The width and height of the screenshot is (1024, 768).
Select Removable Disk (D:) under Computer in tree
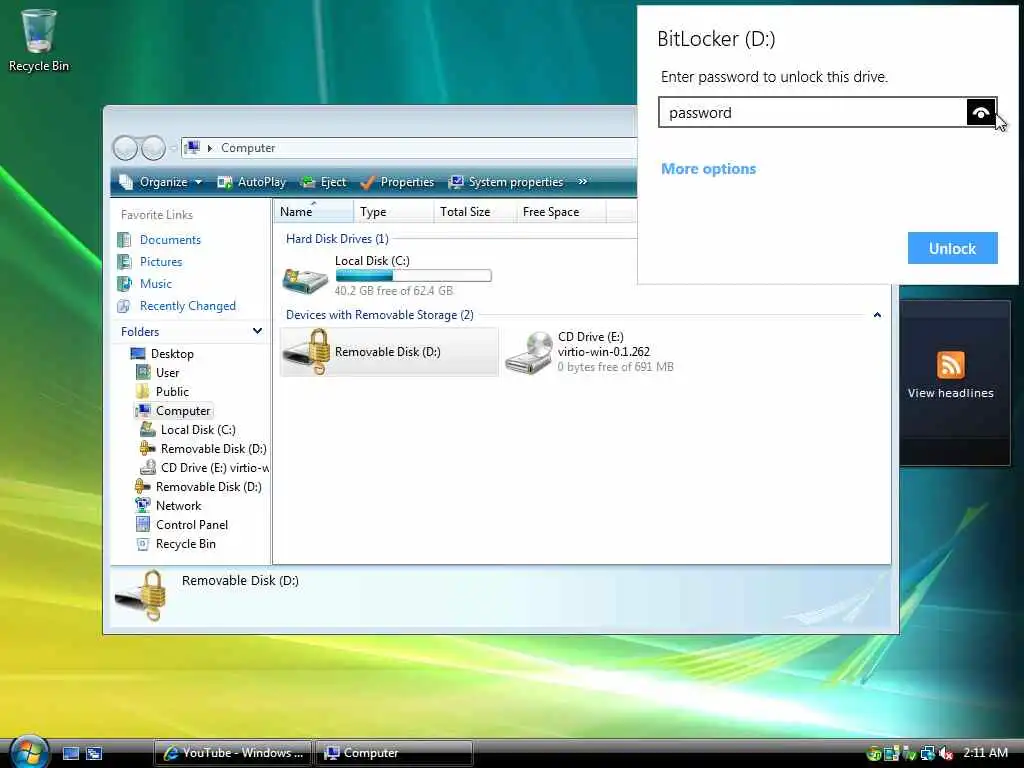point(214,449)
